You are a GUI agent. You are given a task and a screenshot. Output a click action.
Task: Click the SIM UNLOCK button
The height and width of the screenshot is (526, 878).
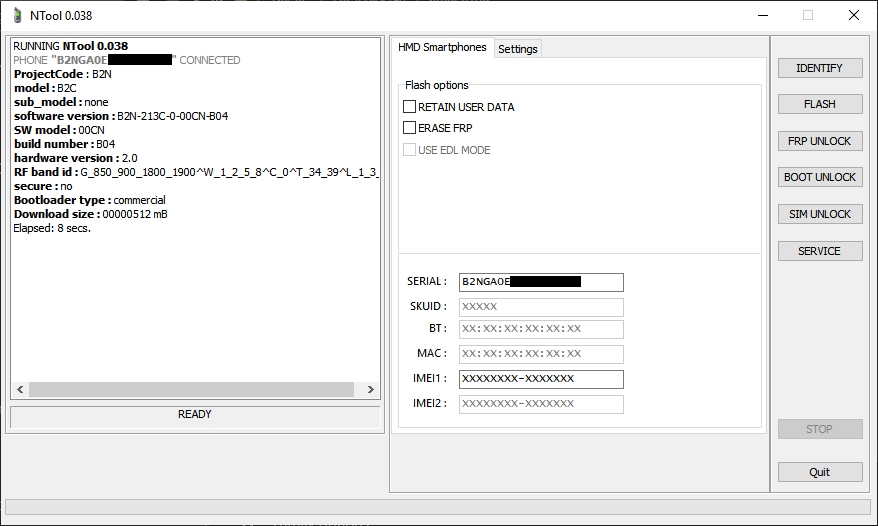click(820, 214)
